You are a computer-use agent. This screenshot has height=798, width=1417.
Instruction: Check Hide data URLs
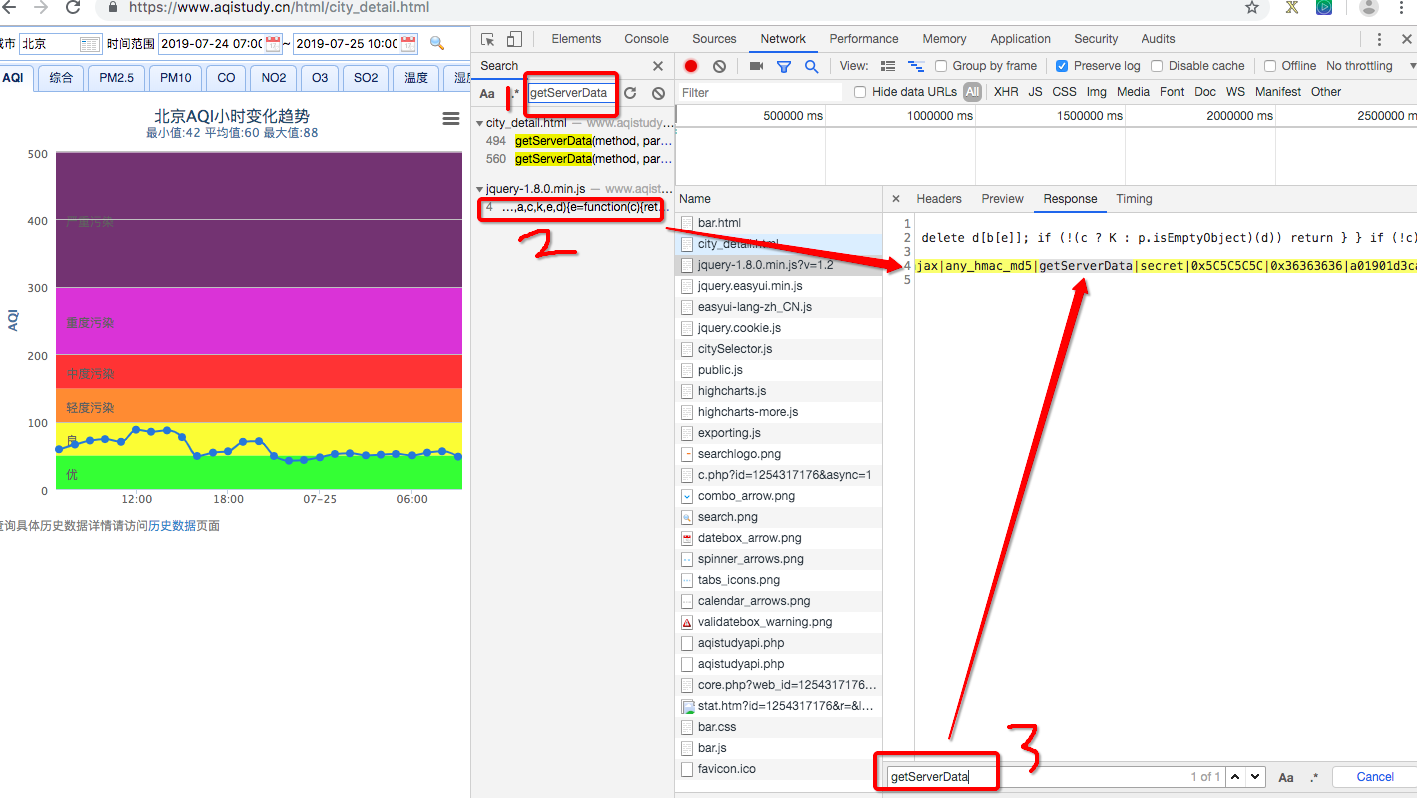(860, 92)
